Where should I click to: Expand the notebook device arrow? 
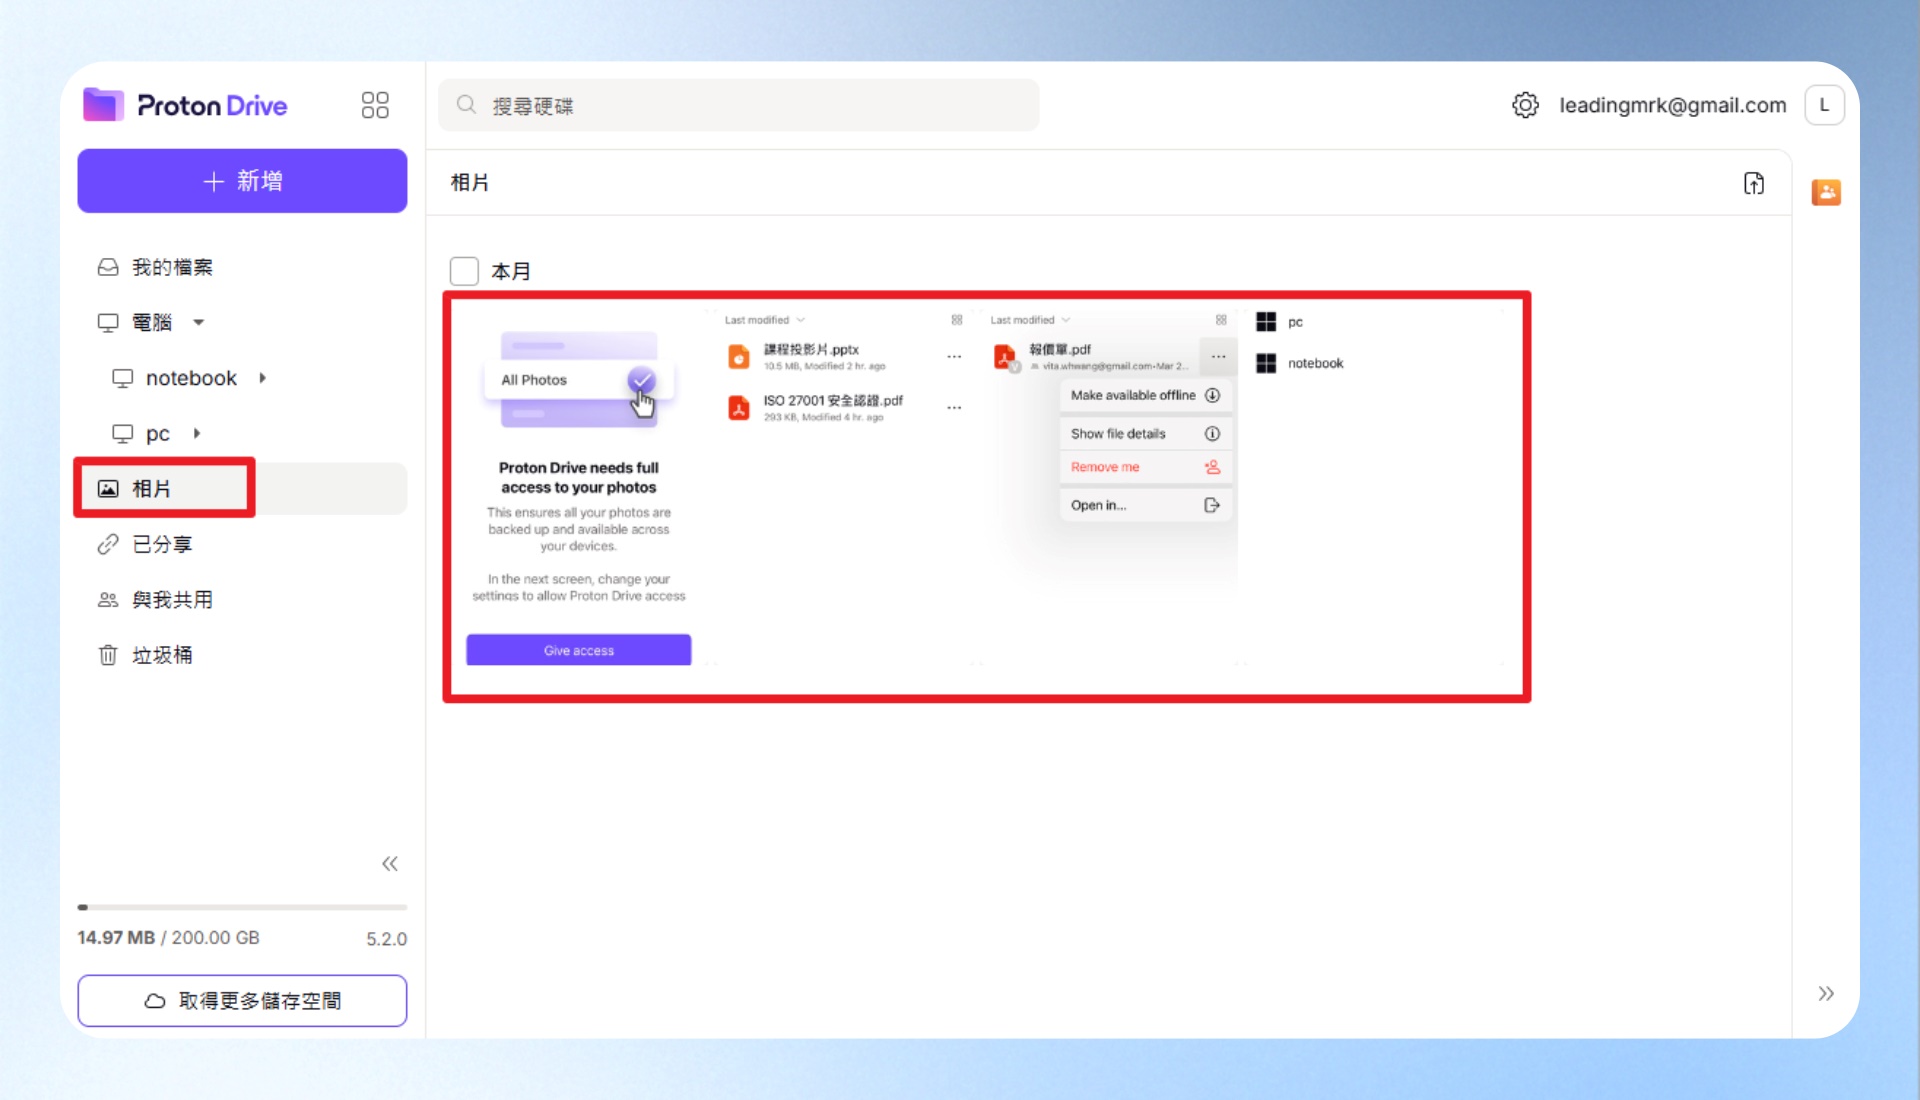pos(262,378)
